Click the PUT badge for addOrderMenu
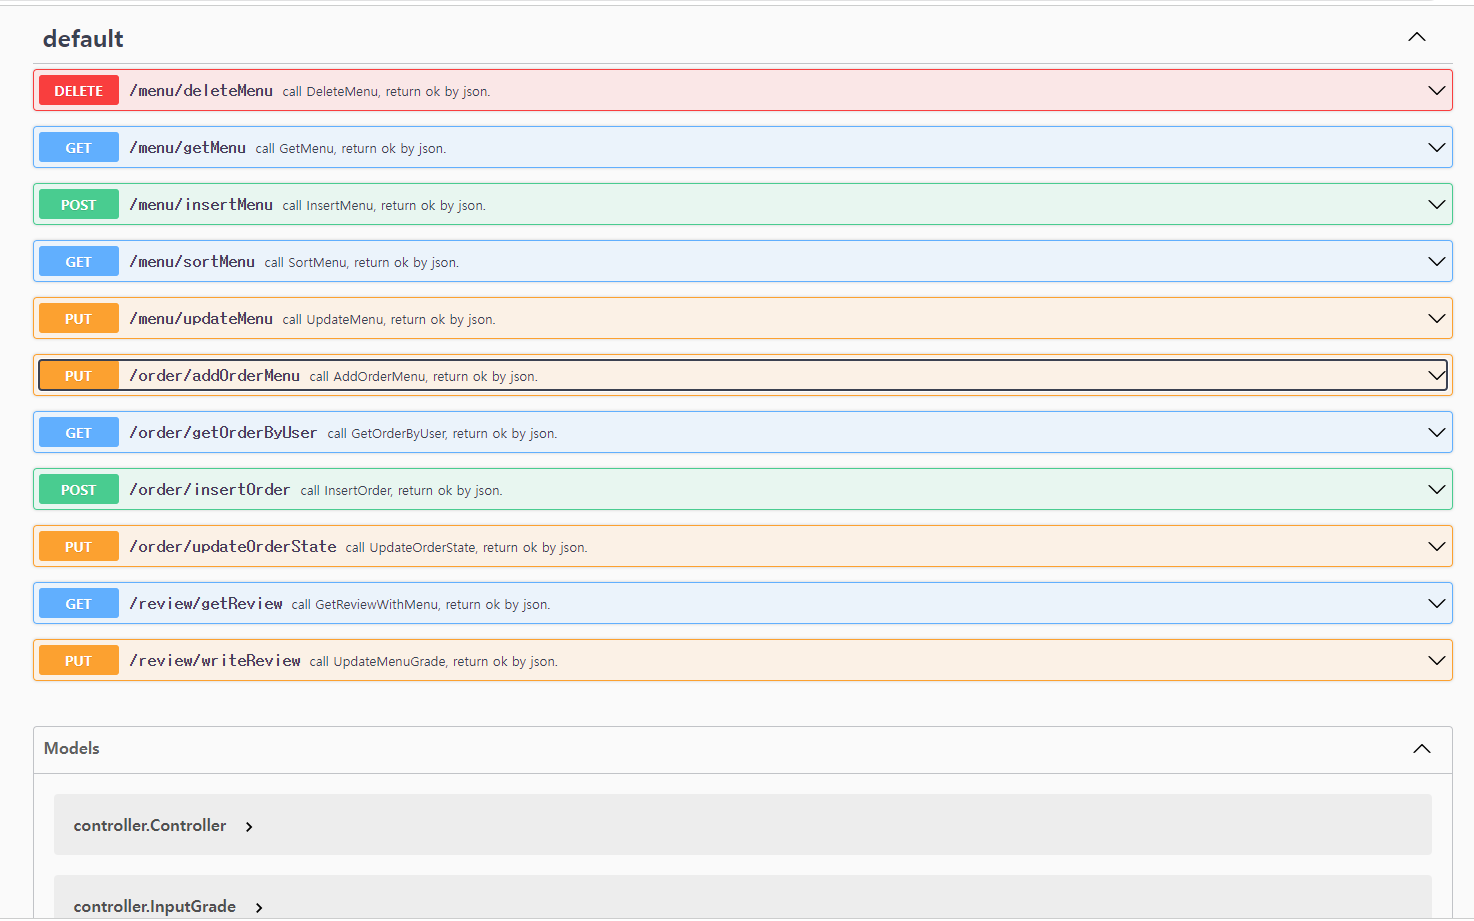The width and height of the screenshot is (1474, 921). tap(79, 376)
